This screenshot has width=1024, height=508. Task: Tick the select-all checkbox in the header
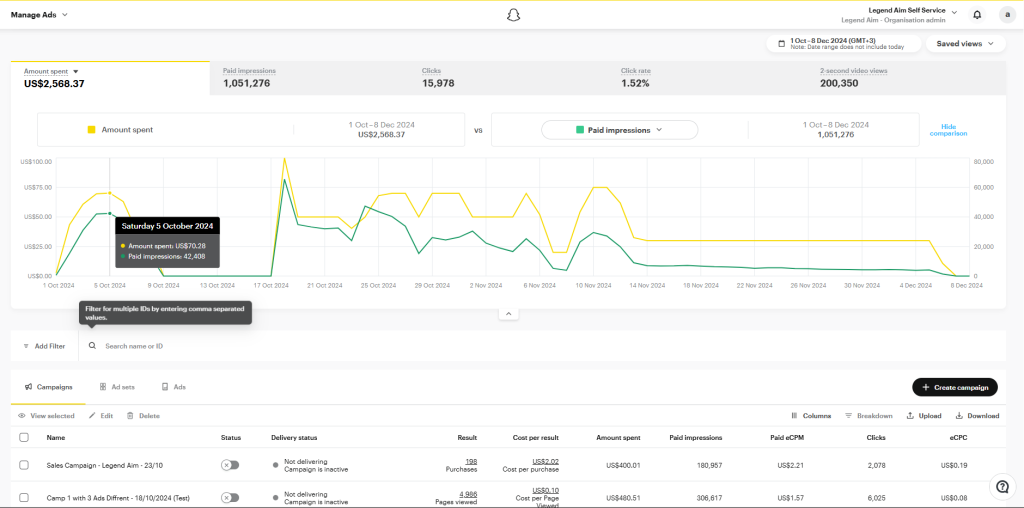point(24,437)
